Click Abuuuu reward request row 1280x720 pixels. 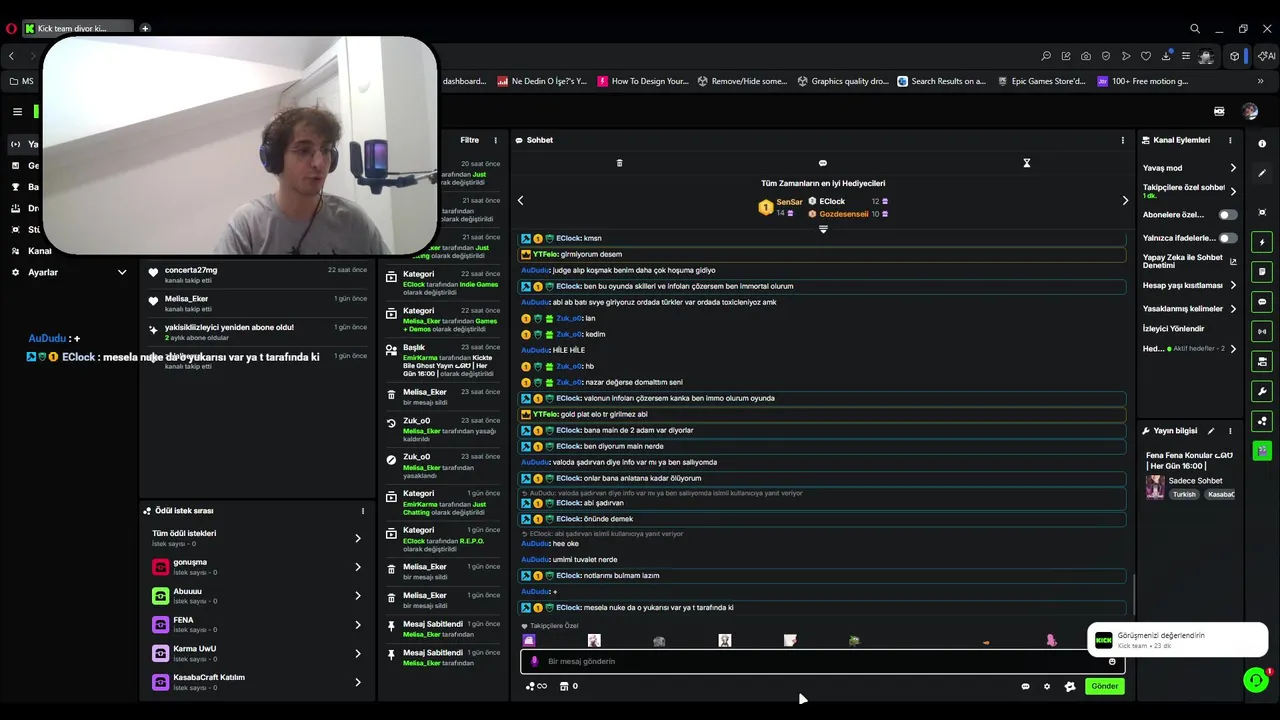[257, 596]
